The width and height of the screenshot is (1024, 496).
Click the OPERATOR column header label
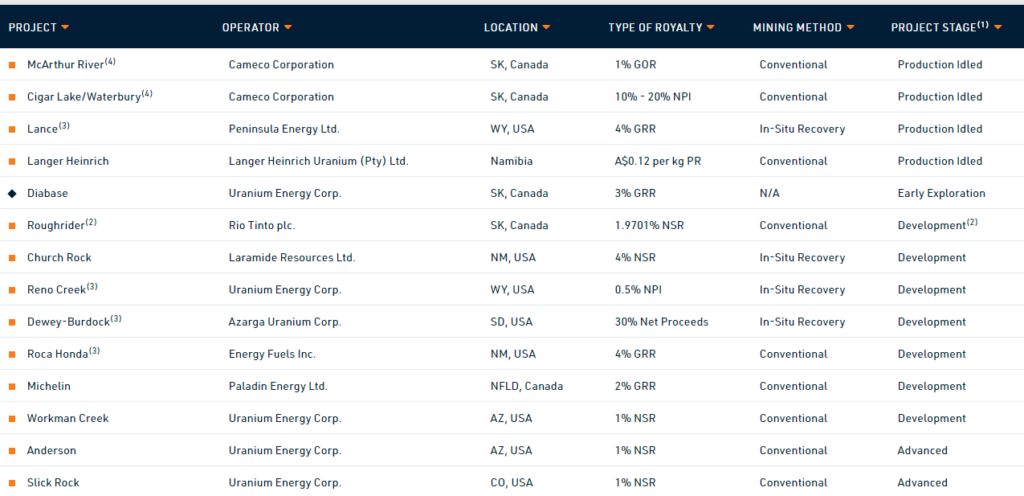click(x=251, y=27)
